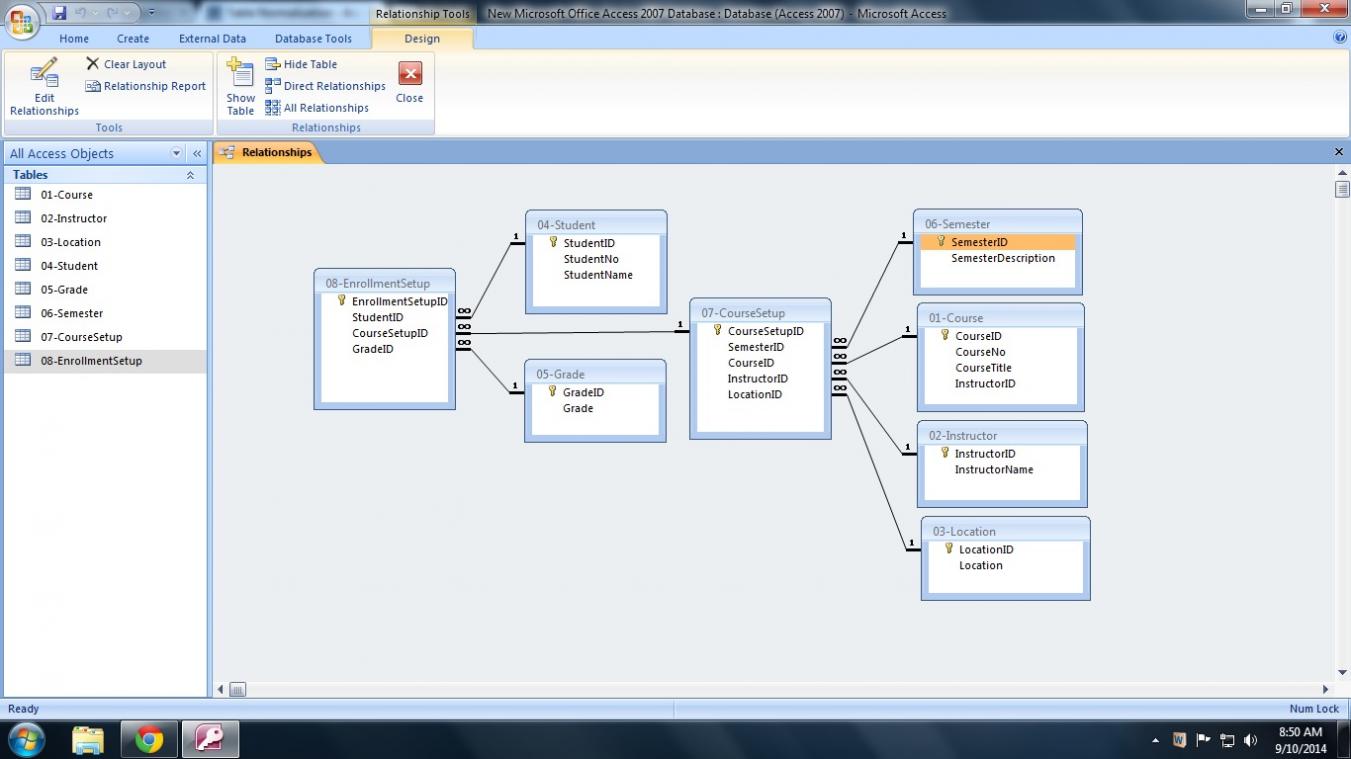Click the key icon beside GradeID in 05-Grade
Viewport: 1351px width, 759px height.
(552, 391)
